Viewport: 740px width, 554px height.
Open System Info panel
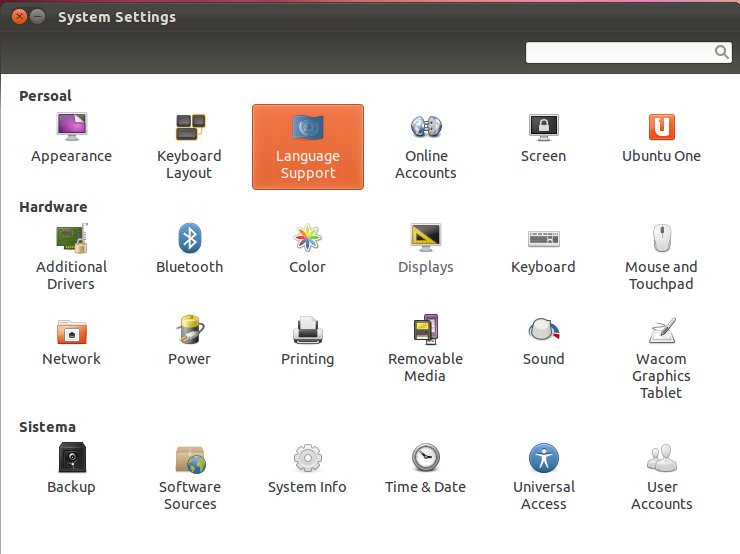[307, 468]
